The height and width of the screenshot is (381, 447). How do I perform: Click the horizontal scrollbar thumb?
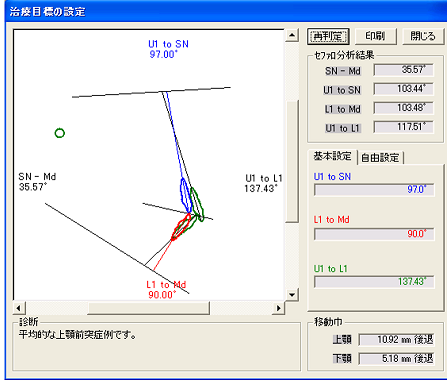click(x=149, y=308)
